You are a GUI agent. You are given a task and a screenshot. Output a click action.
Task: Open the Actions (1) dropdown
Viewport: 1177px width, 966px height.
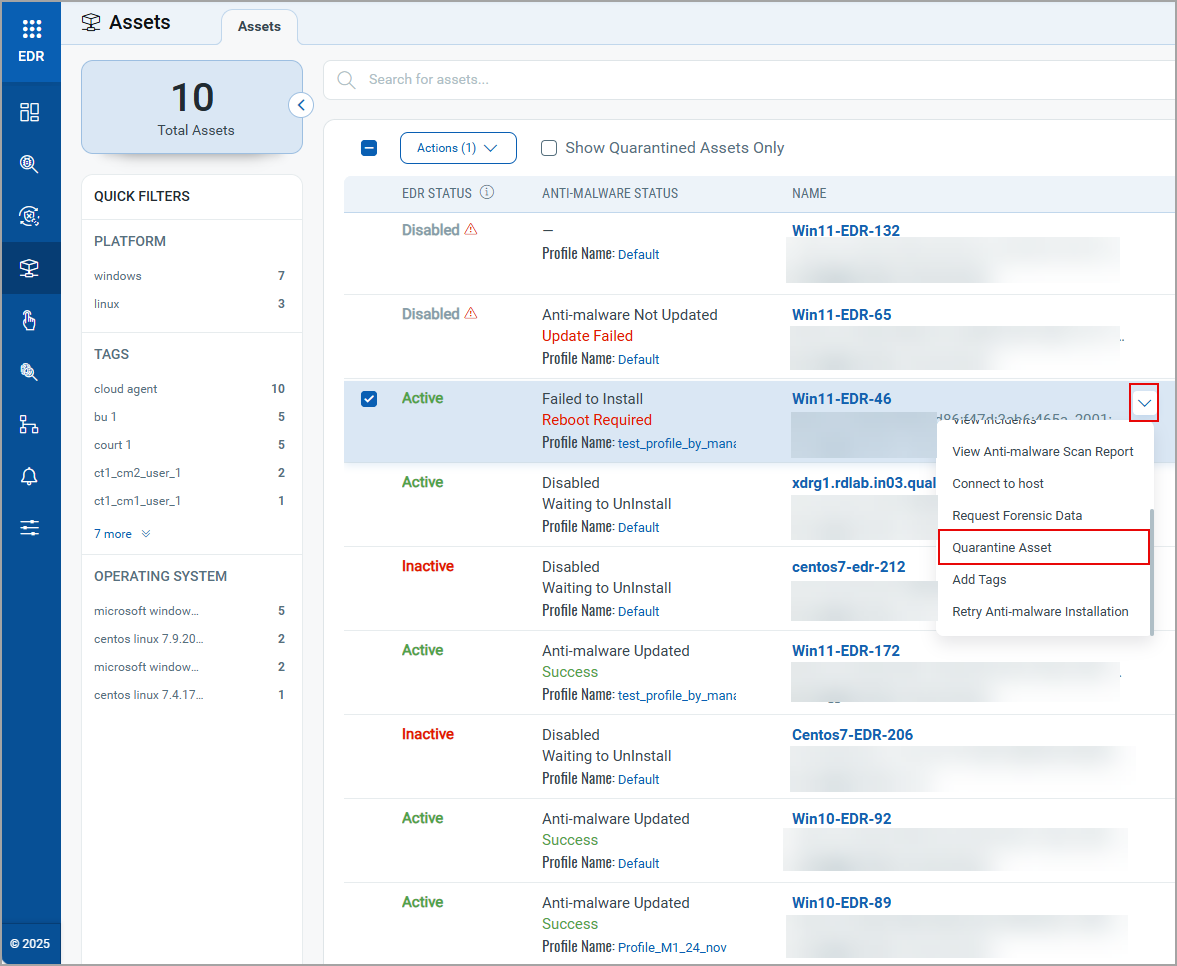(458, 148)
